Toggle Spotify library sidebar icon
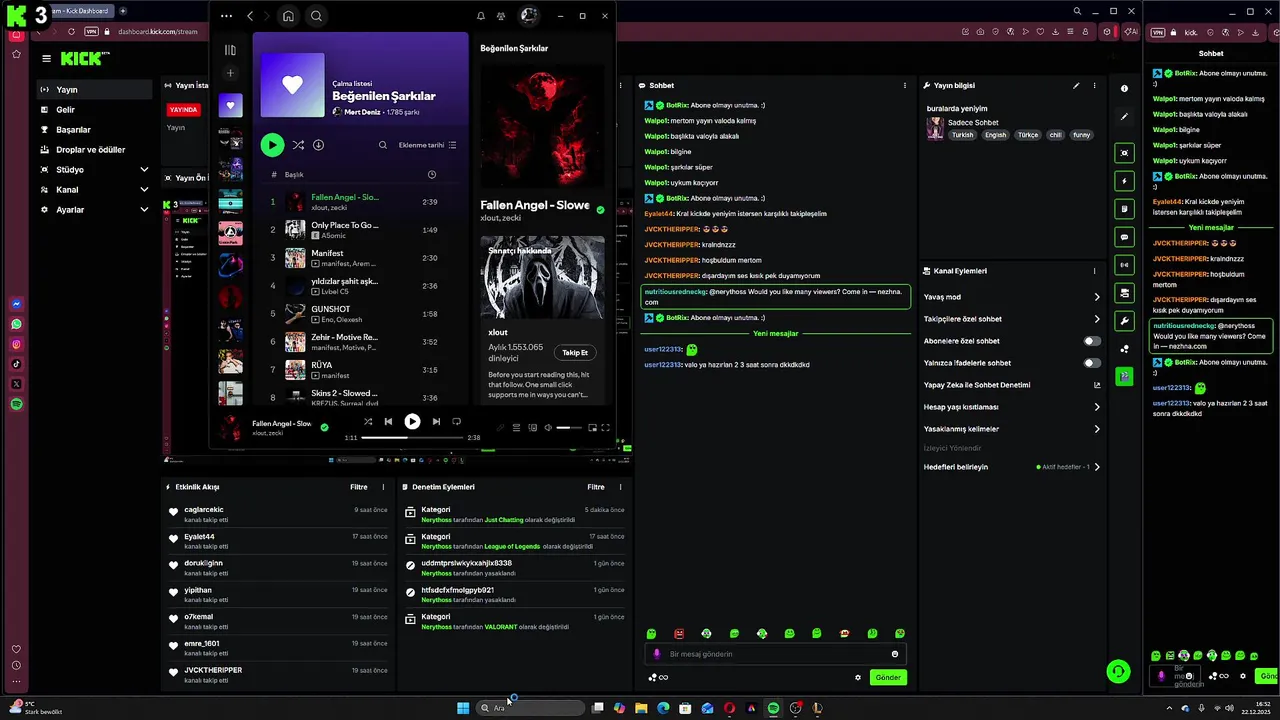This screenshot has height=720, width=1280. click(230, 50)
